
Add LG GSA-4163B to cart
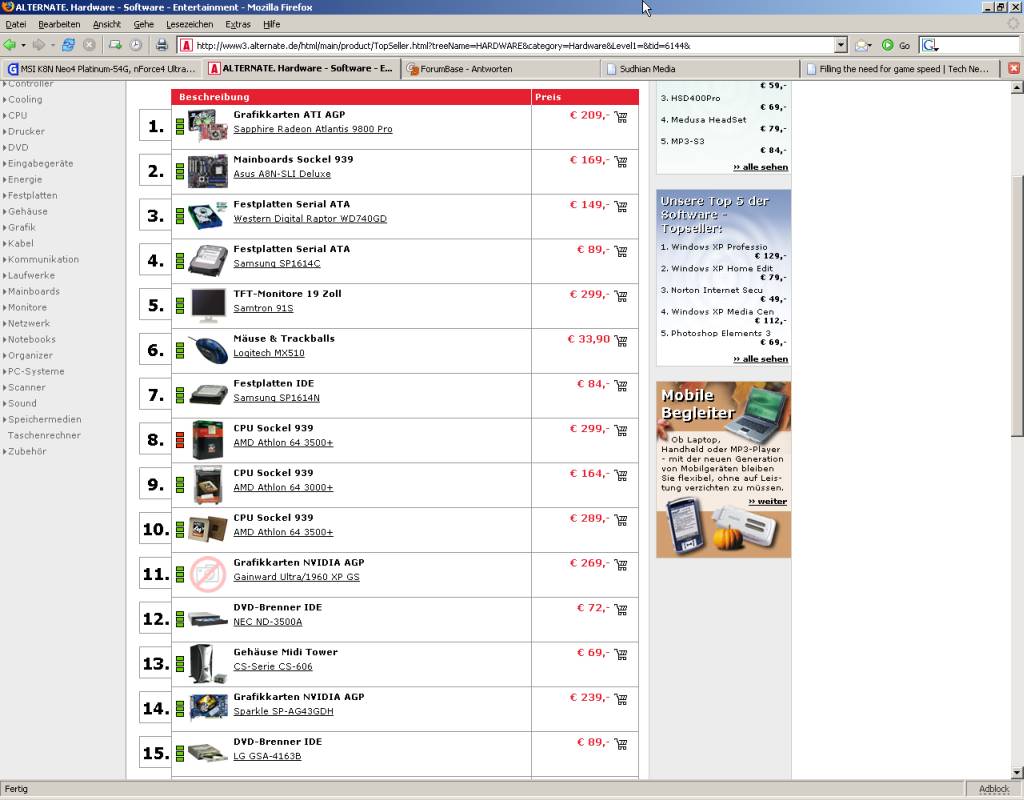[x=620, y=743]
